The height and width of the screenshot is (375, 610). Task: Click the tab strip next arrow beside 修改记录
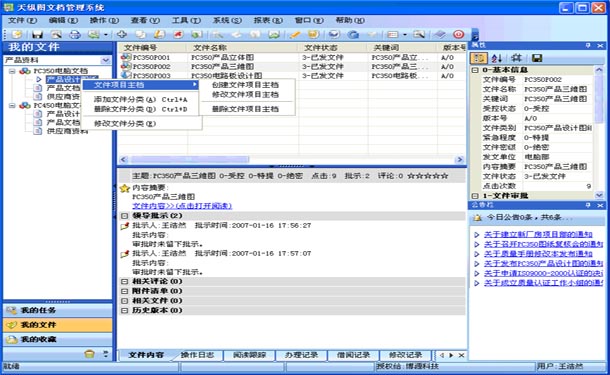[x=451, y=355]
